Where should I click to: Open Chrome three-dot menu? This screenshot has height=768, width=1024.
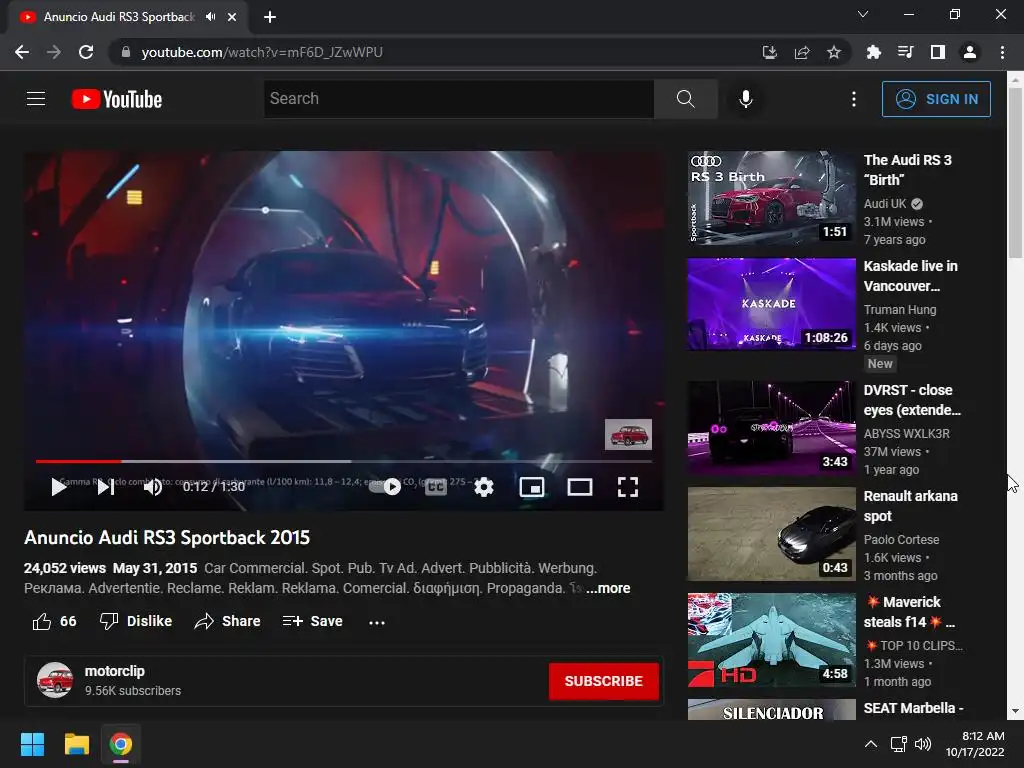(1002, 52)
